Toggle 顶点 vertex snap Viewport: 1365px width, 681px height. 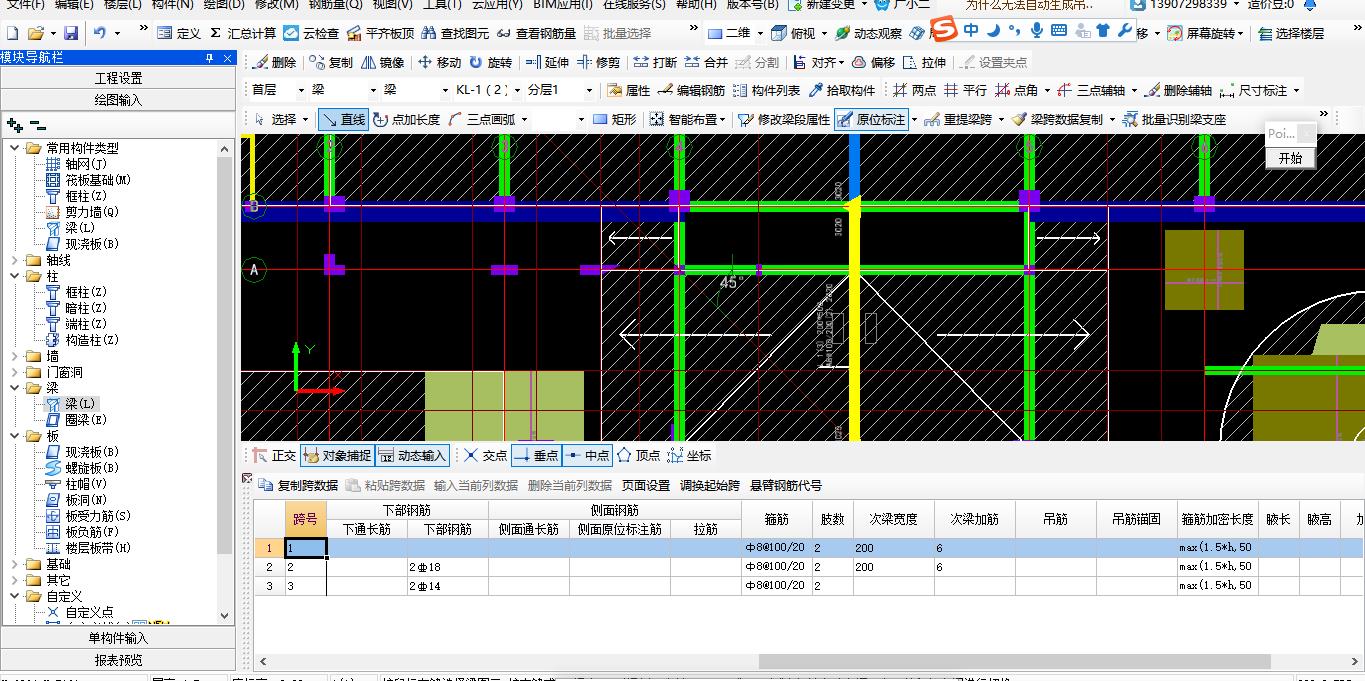[638, 455]
